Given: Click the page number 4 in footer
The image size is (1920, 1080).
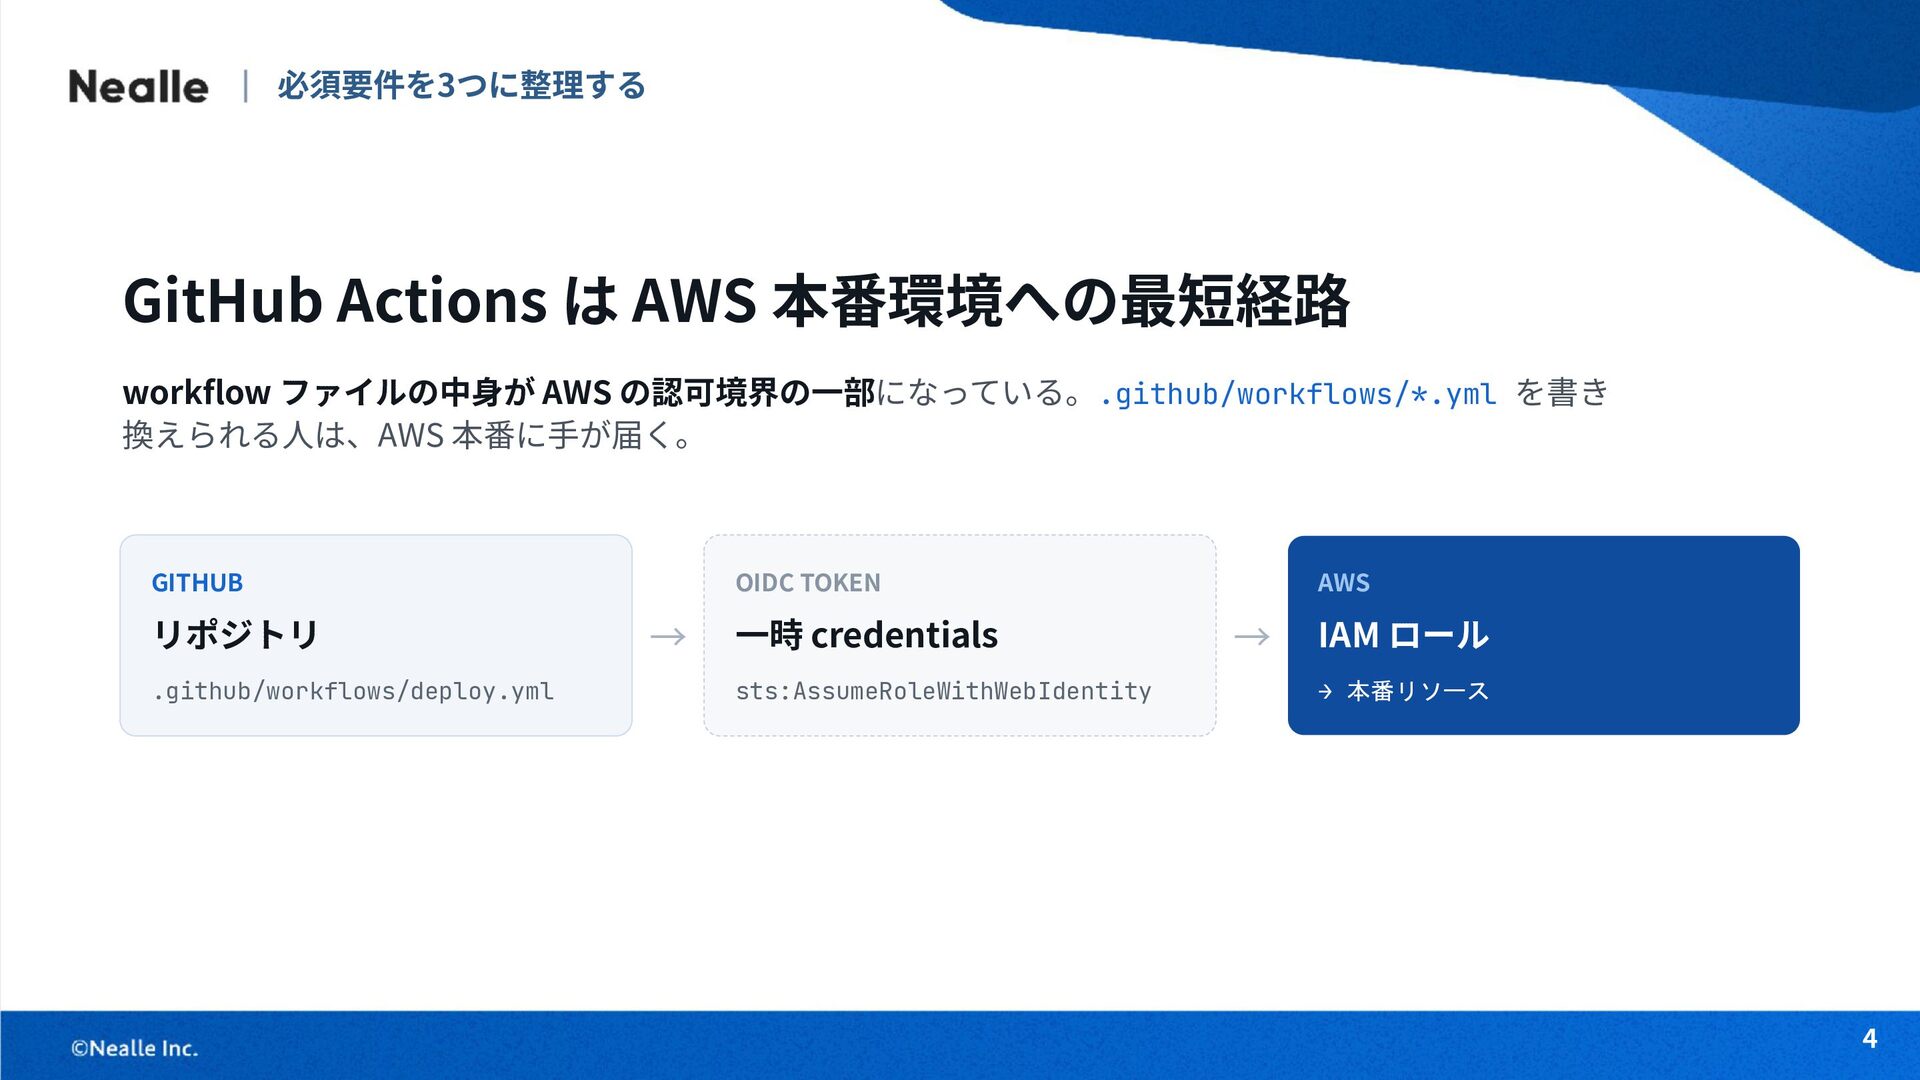Looking at the screenshot, I should 1869,1039.
